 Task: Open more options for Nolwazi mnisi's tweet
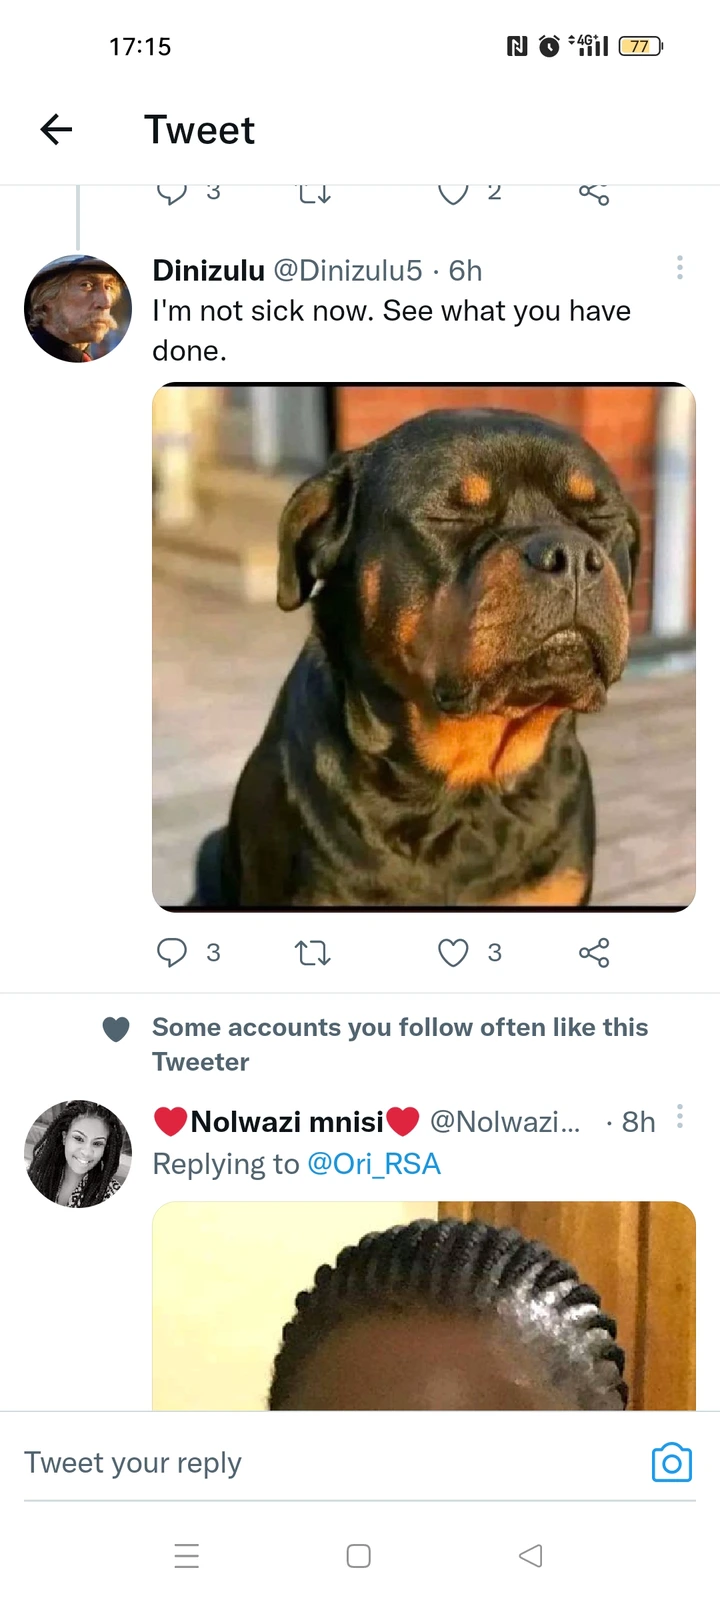click(x=680, y=1116)
